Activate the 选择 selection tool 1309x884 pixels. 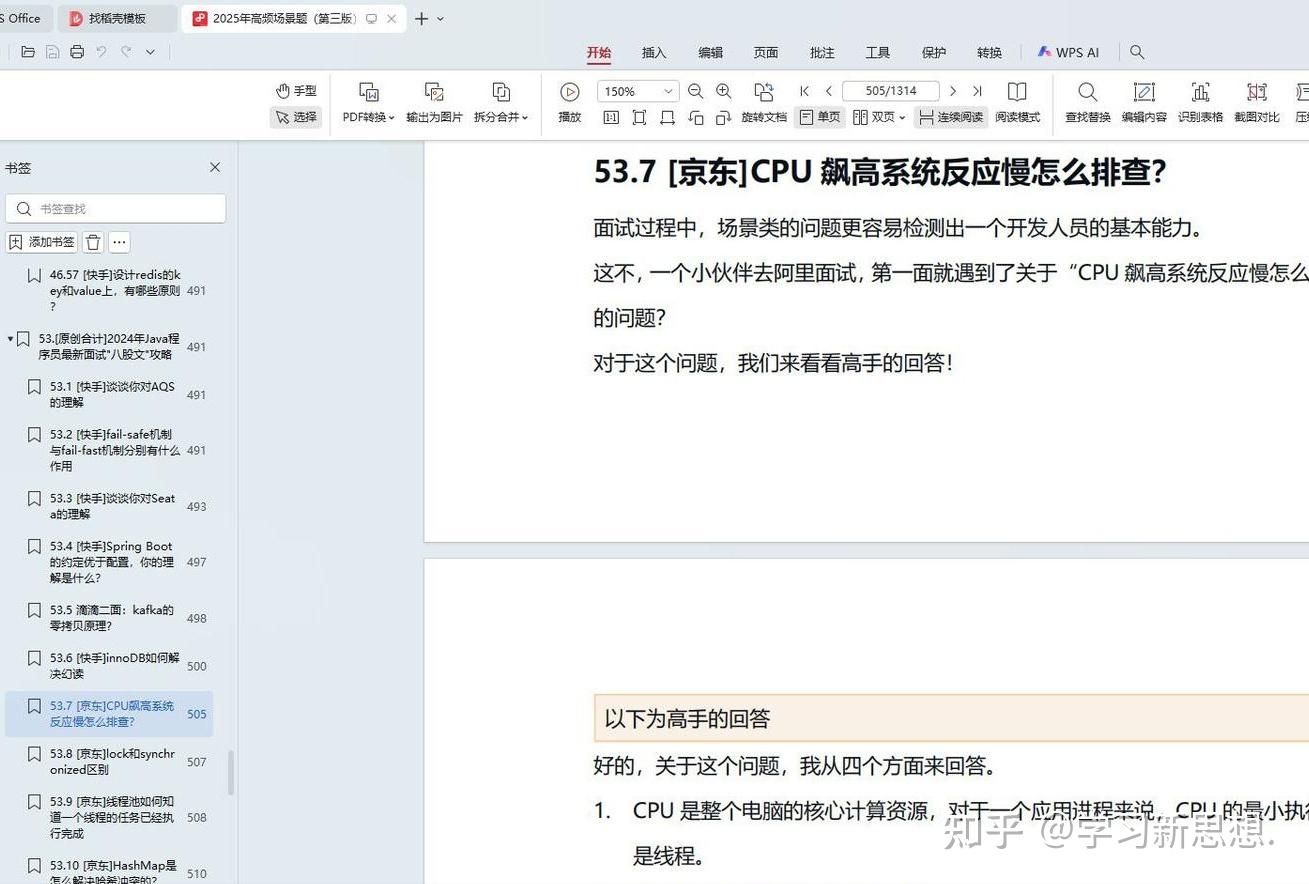tap(296, 117)
